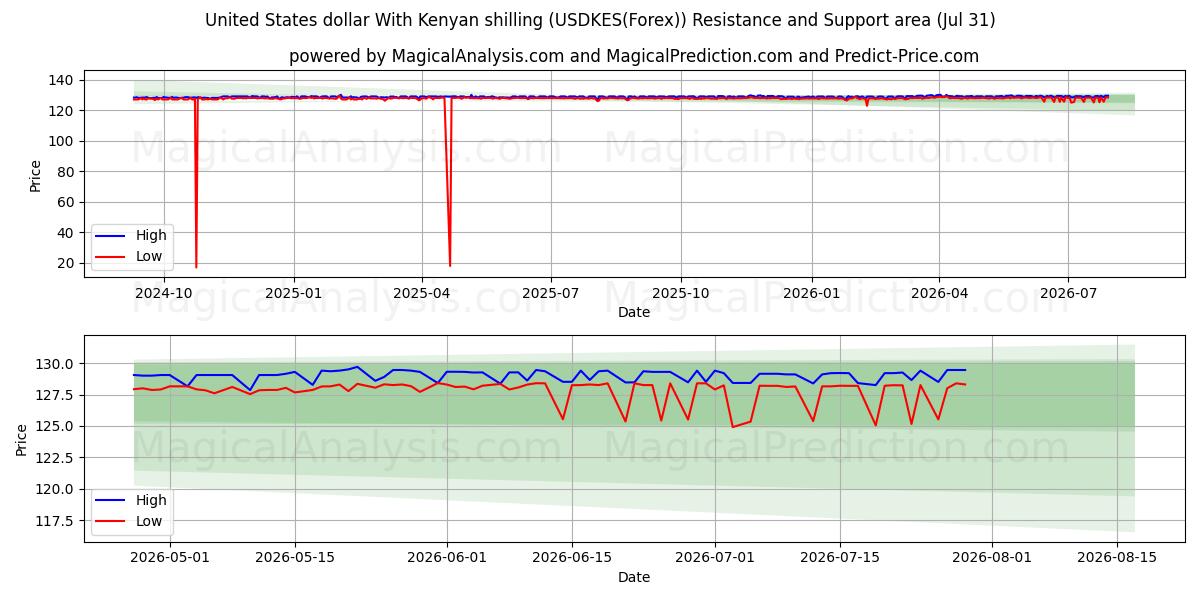Click the '2026-01' x-axis label
This screenshot has width=1200, height=600.
coord(811,293)
